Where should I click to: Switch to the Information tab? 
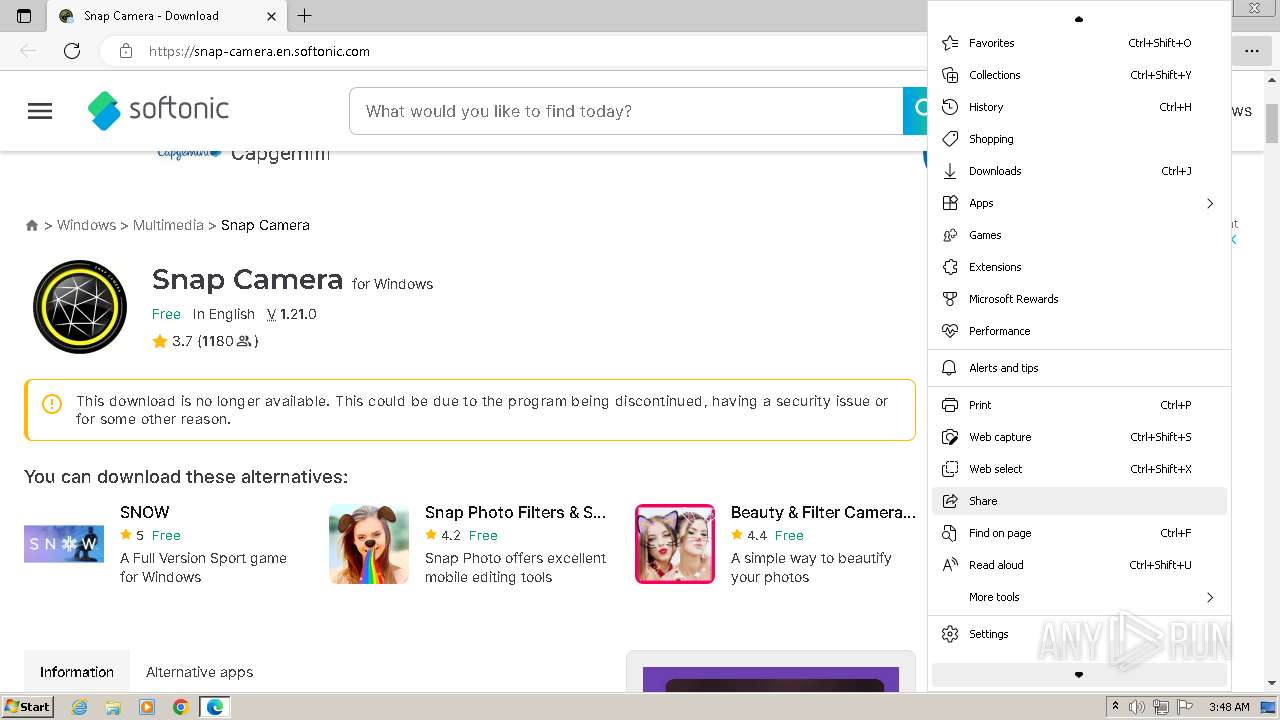(x=77, y=672)
